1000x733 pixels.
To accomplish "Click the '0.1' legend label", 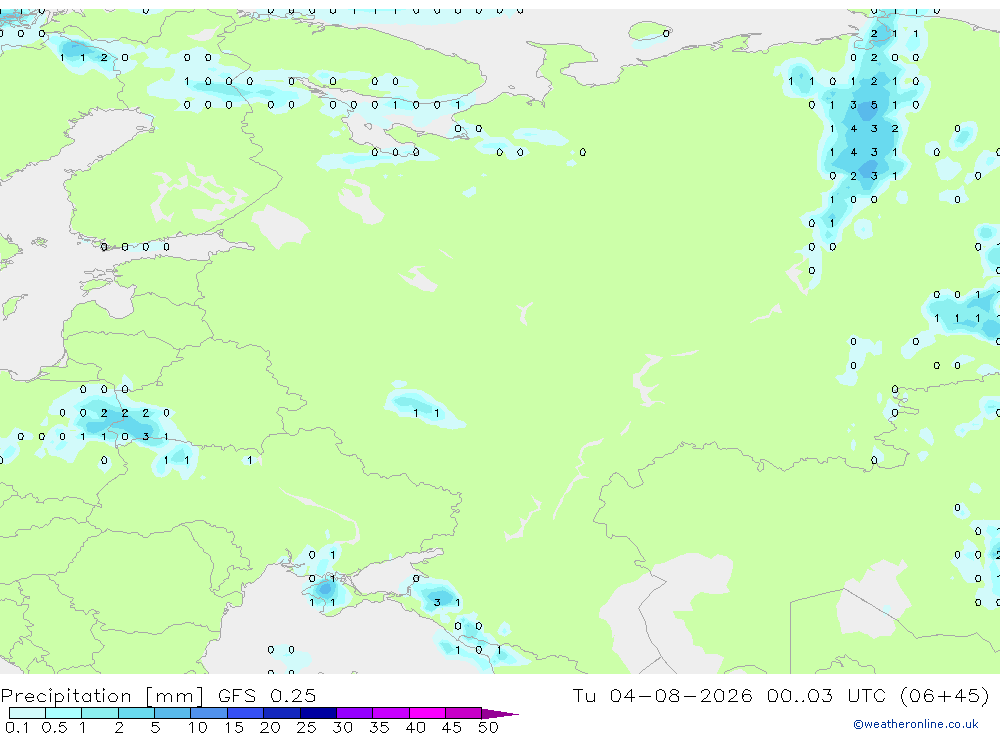I will pyautogui.click(x=17, y=727).
